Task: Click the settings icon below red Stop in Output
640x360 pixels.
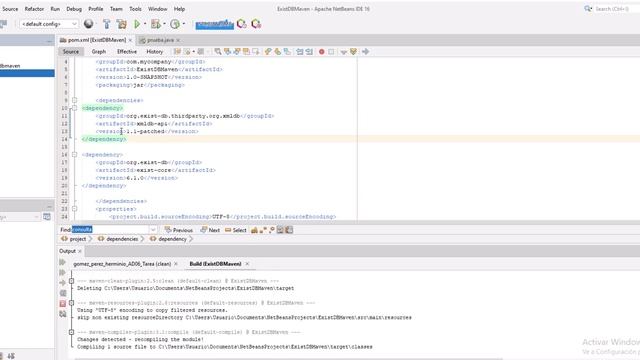Action: point(62,314)
